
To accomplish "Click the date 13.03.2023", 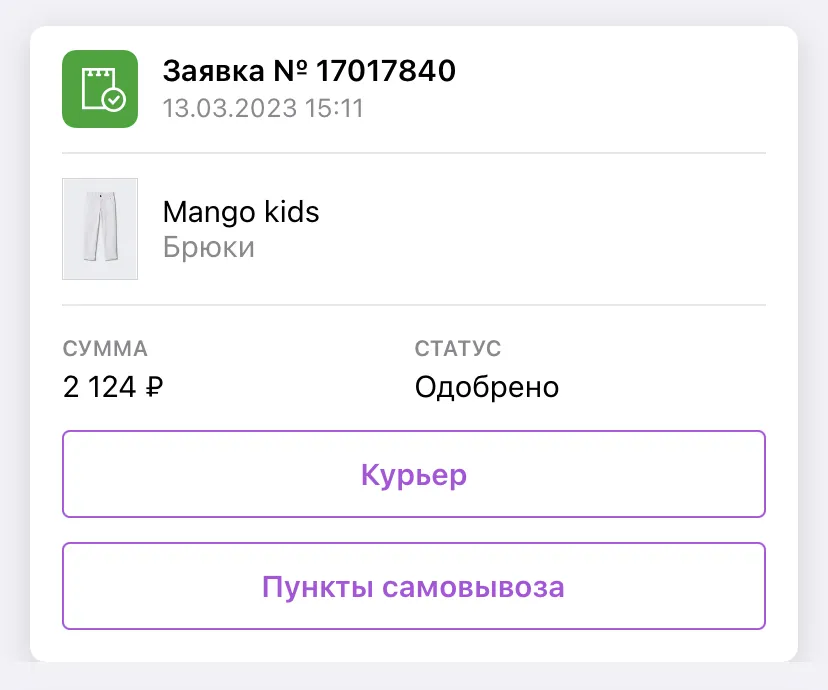I will tap(230, 108).
